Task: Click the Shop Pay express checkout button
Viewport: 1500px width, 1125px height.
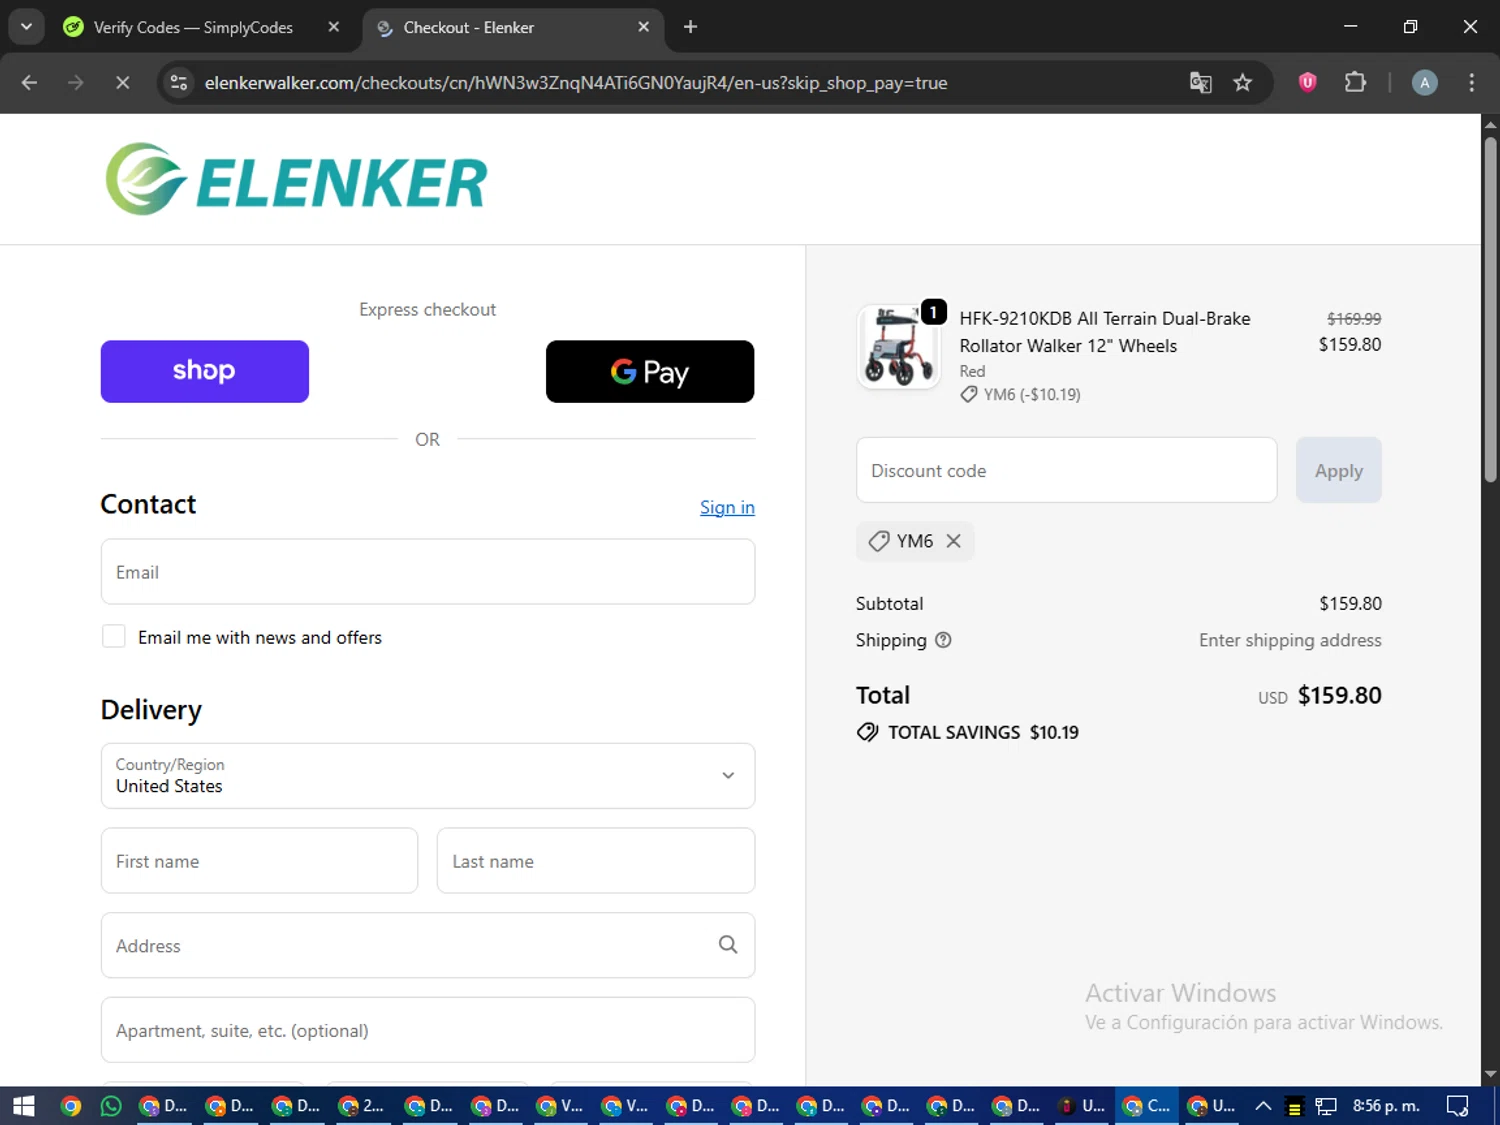Action: [x=204, y=371]
